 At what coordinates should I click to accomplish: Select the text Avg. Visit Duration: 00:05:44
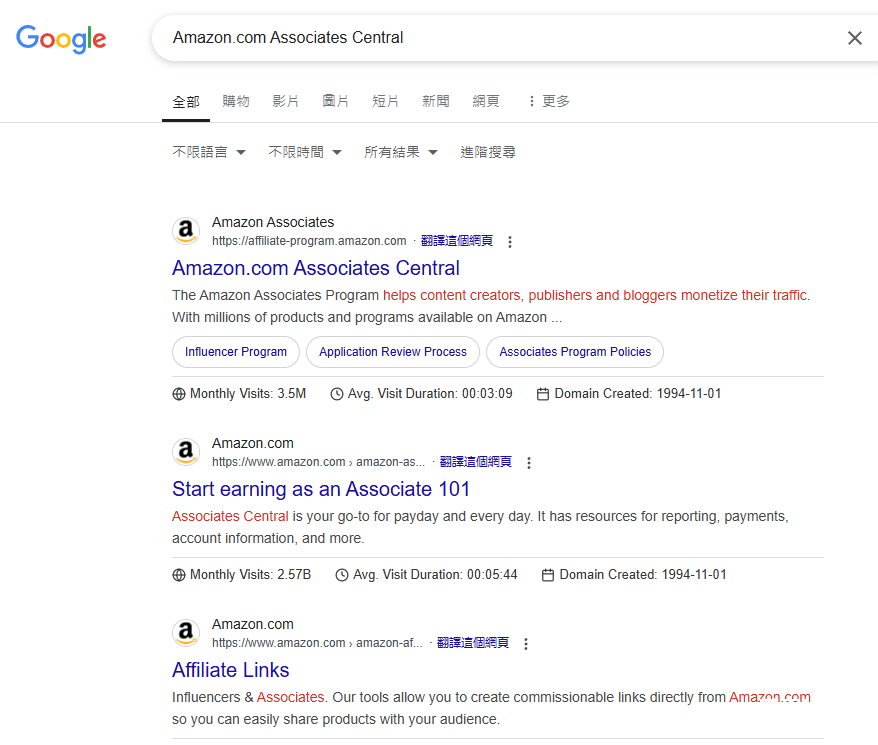435,575
